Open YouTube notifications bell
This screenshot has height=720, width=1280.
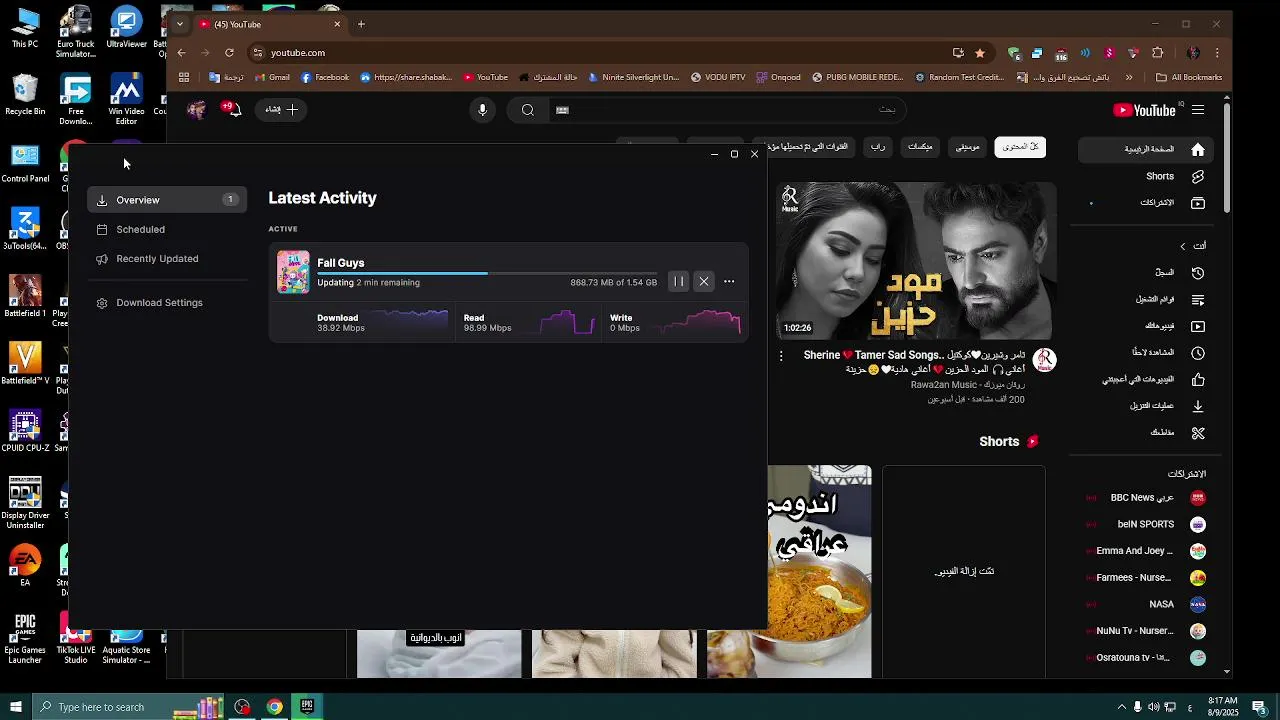coord(233,109)
